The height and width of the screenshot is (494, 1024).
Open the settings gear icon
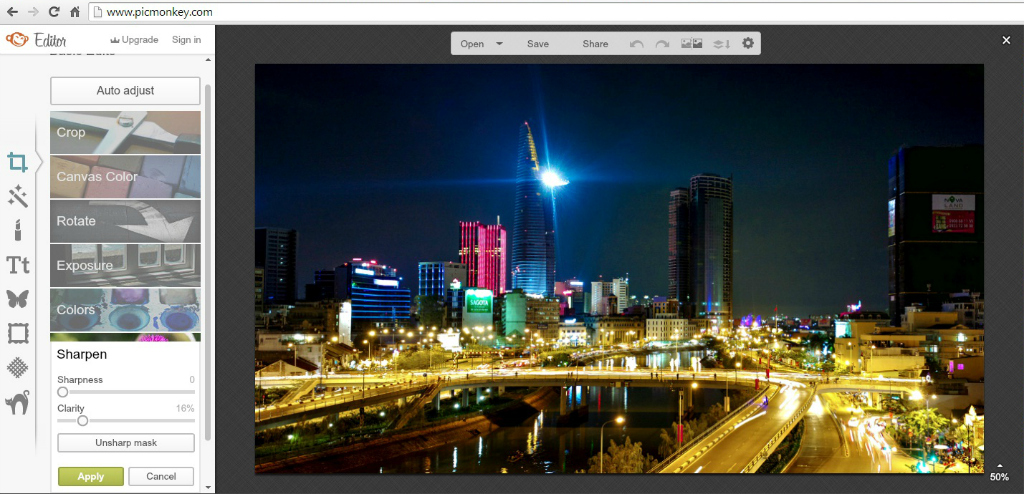[748, 43]
